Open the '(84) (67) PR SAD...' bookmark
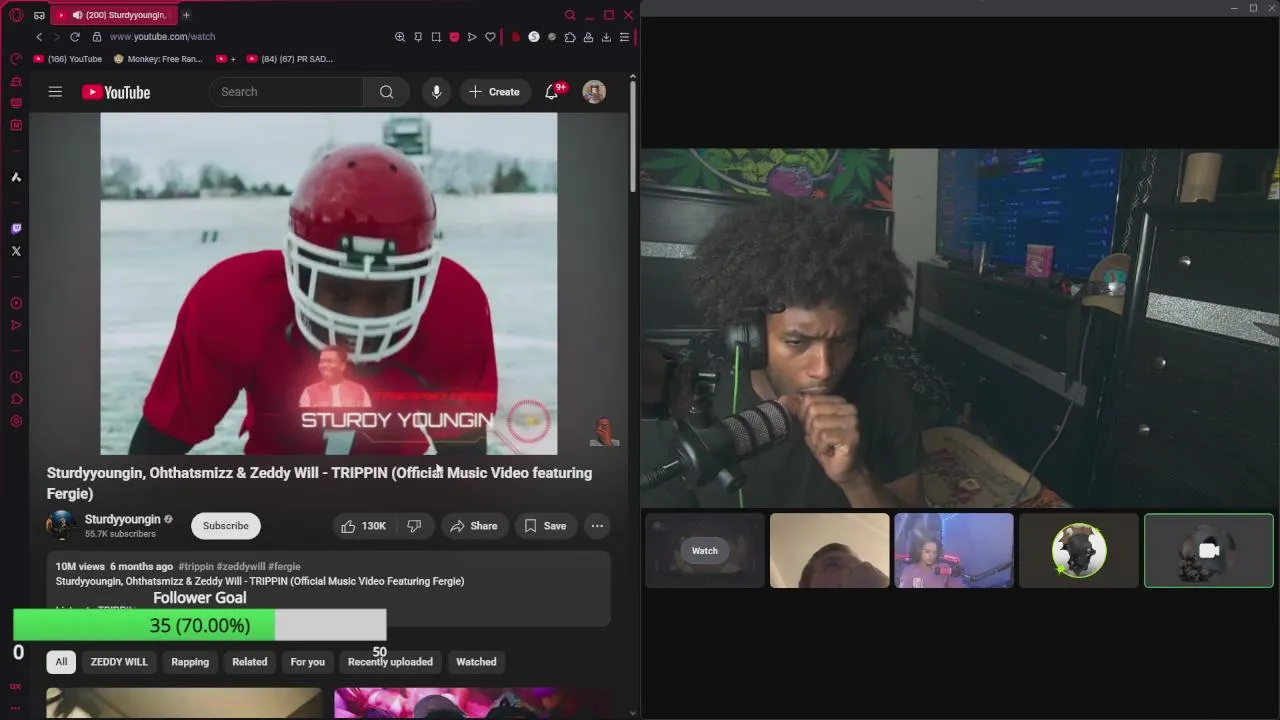This screenshot has width=1280, height=720. click(x=289, y=59)
